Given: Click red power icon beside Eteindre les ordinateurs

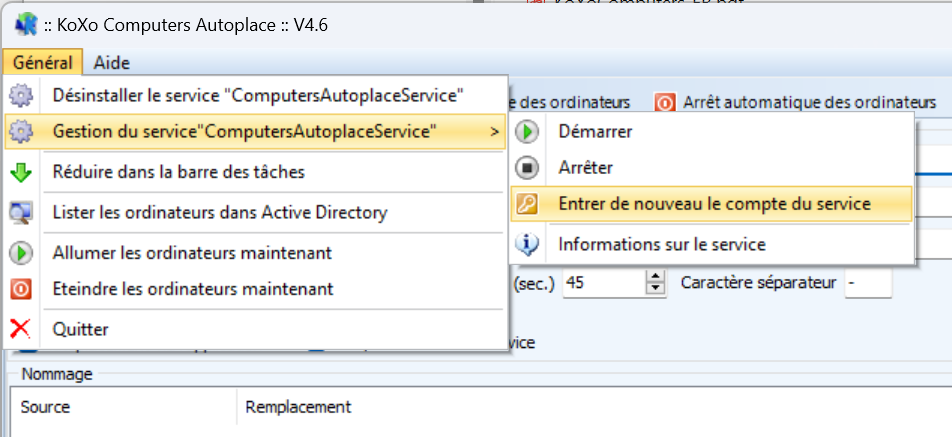Looking at the screenshot, I should click(21, 289).
